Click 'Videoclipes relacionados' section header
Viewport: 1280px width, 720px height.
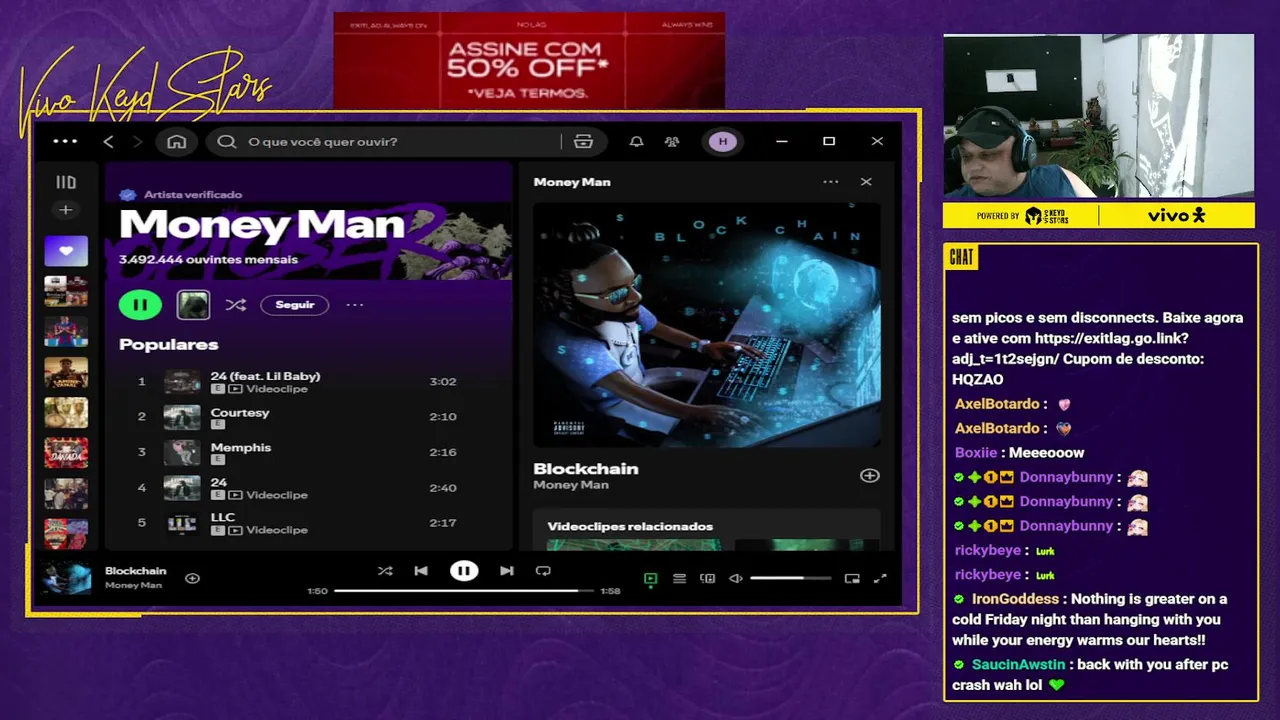click(630, 526)
